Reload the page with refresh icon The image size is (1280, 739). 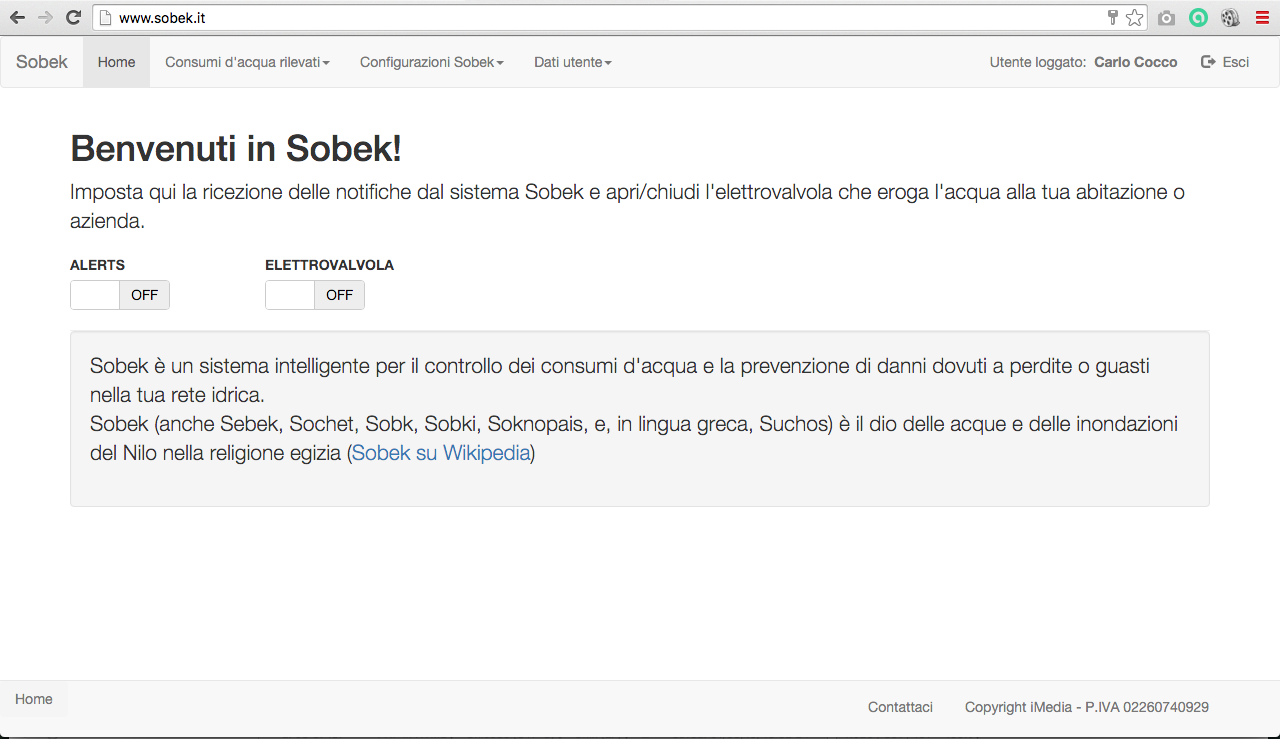coord(73,17)
